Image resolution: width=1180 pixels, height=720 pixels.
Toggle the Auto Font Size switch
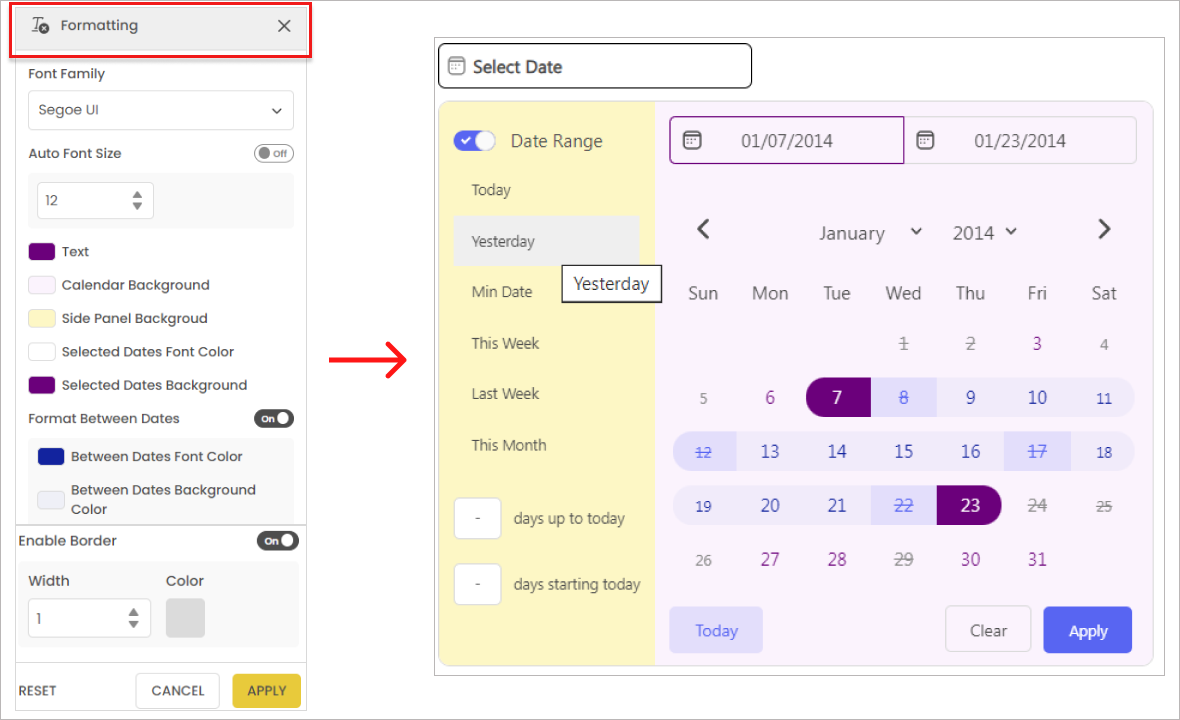273,153
